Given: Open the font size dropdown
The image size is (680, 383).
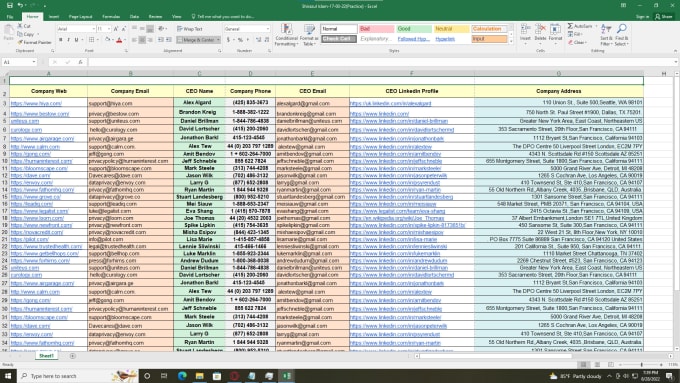Looking at the screenshot, I should [x=108, y=29].
